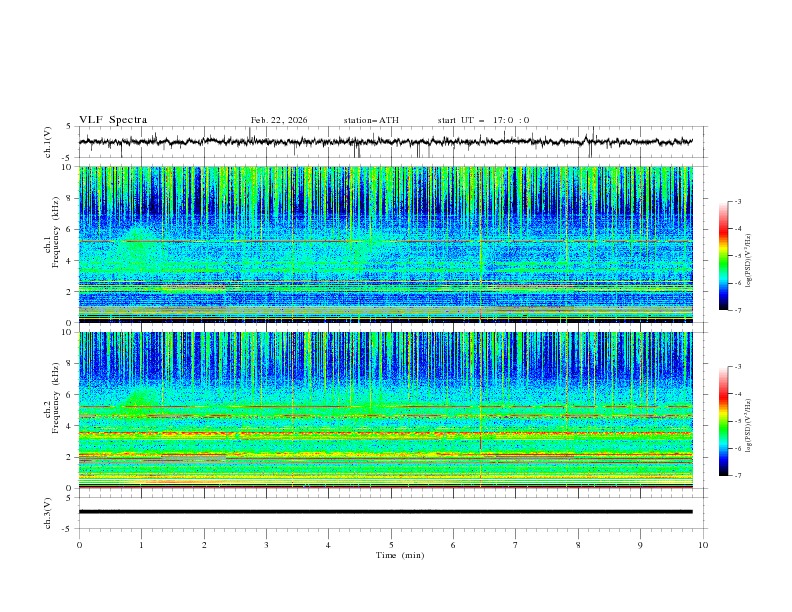Click the "ch.1(V)" axis label
The image size is (792, 612).
[48, 142]
